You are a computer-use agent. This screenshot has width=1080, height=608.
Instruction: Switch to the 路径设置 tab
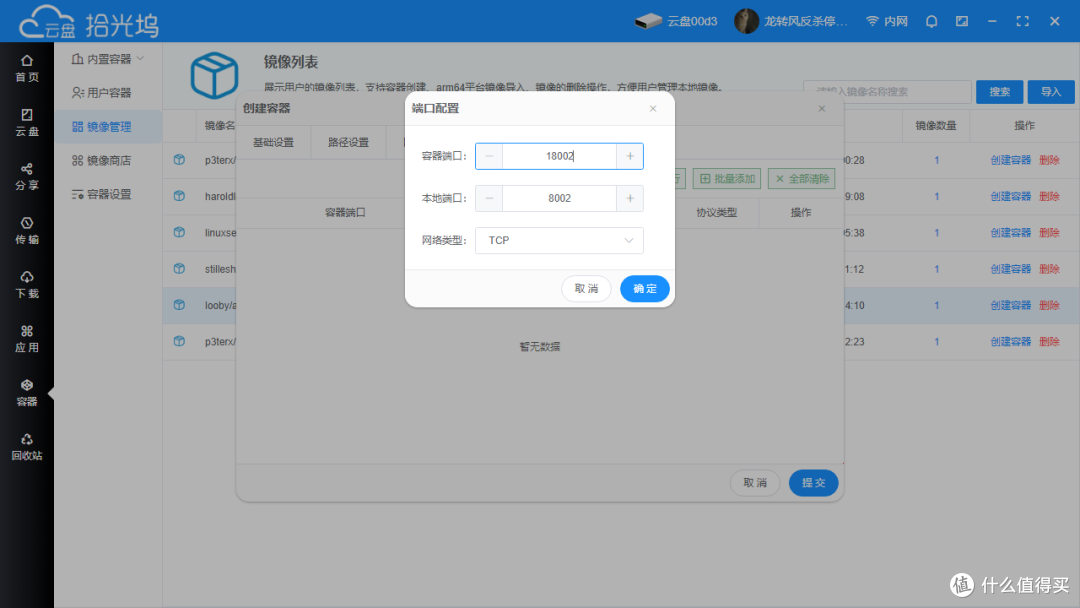(348, 143)
